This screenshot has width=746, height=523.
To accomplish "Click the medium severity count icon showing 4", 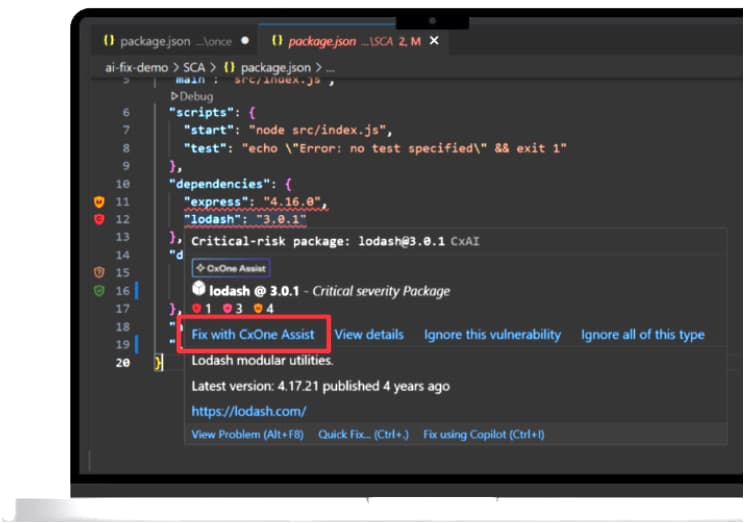I will (258, 308).
